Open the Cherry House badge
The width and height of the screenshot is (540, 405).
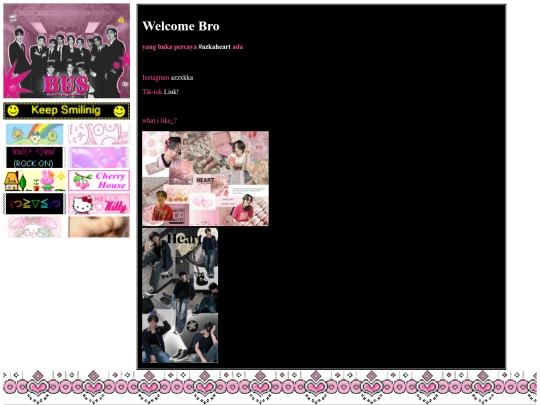99,180
